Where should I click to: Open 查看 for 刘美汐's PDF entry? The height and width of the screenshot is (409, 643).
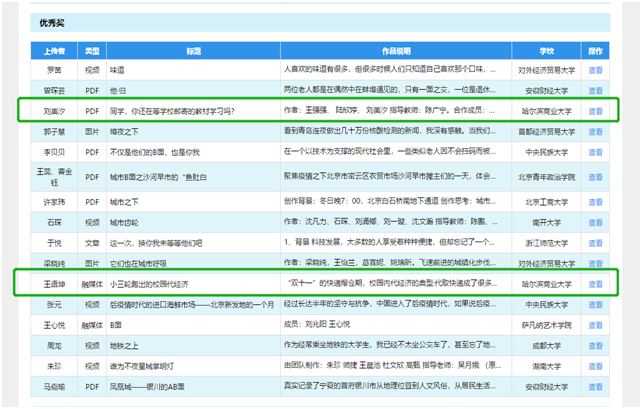[595, 108]
